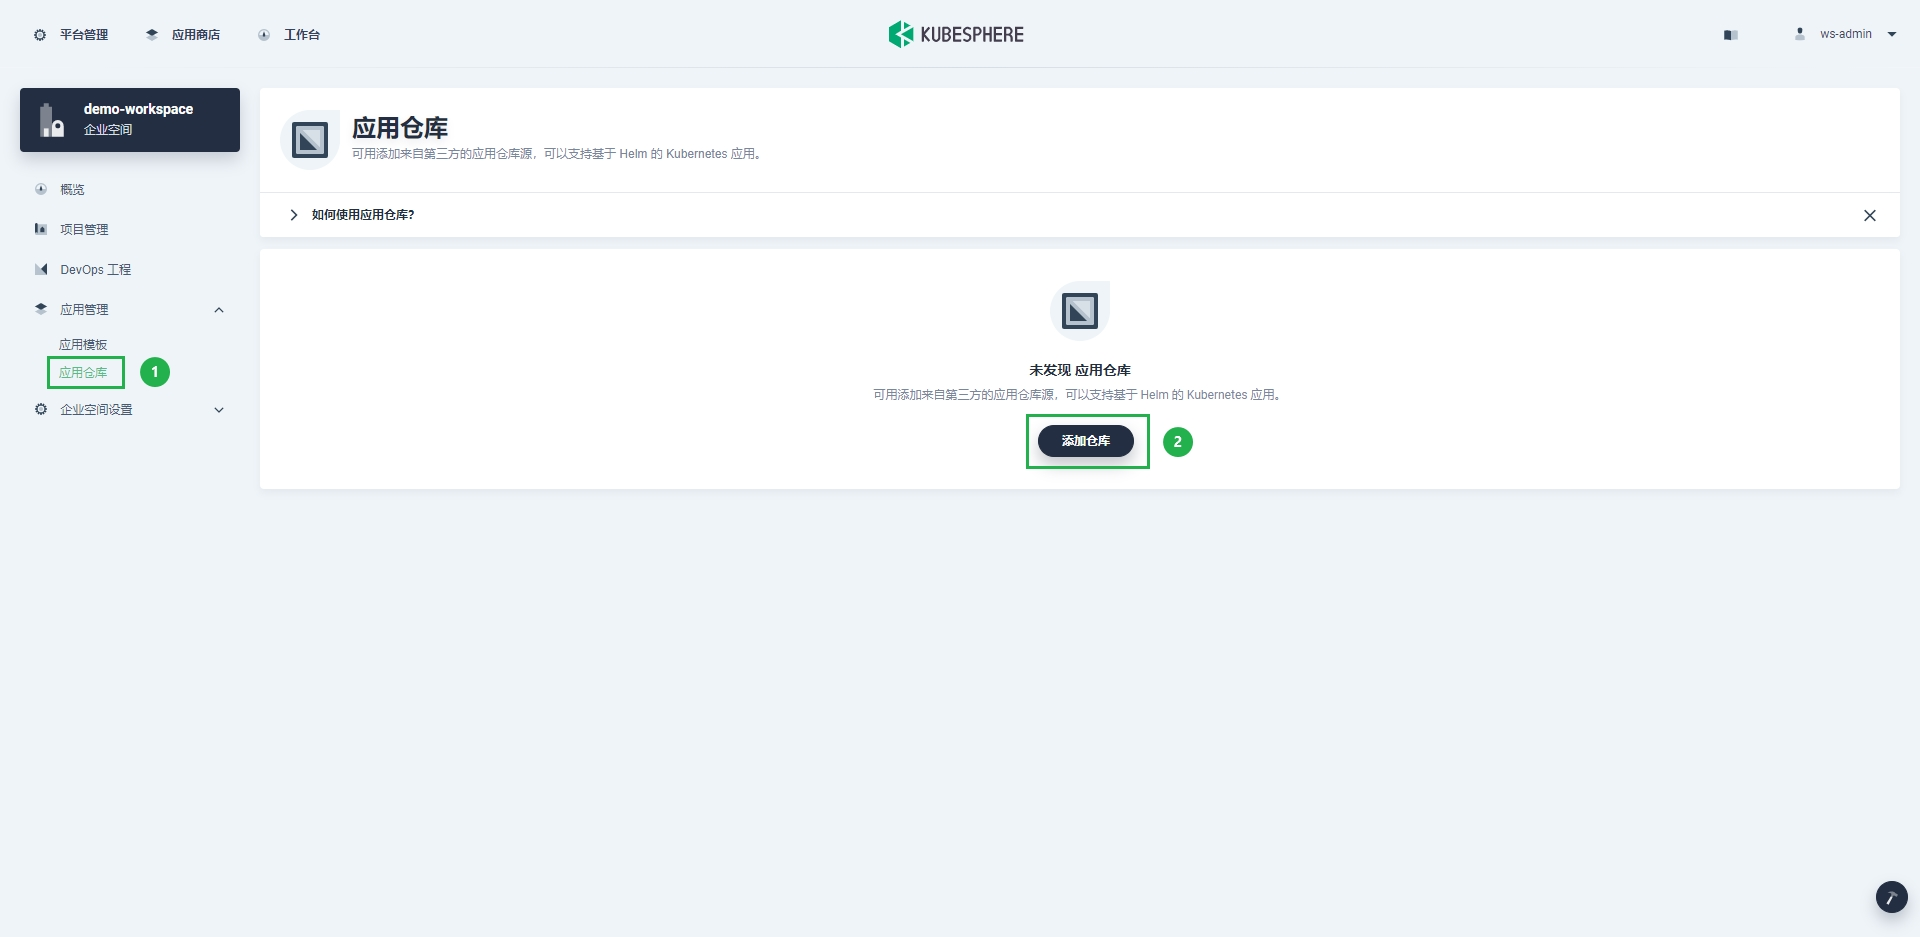Click the 平台管理 gear icon
The height and width of the screenshot is (937, 1920).
[40, 35]
